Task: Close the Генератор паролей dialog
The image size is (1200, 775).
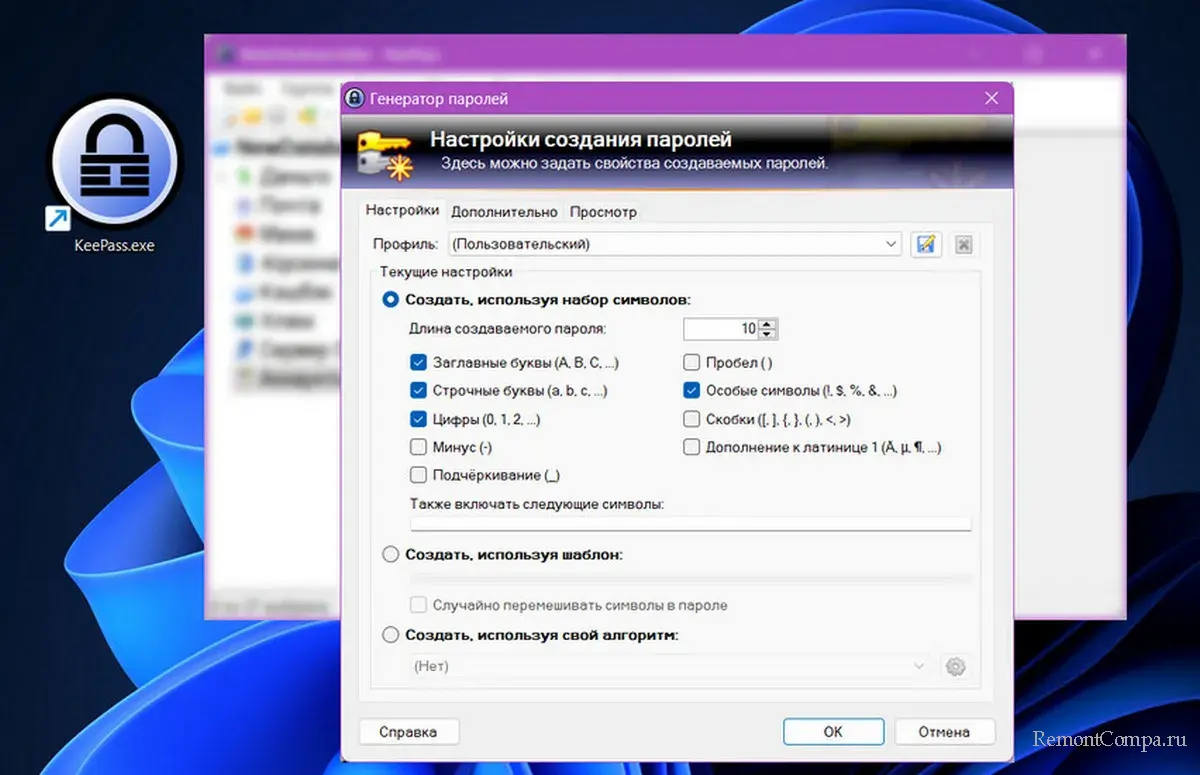Action: 991,98
